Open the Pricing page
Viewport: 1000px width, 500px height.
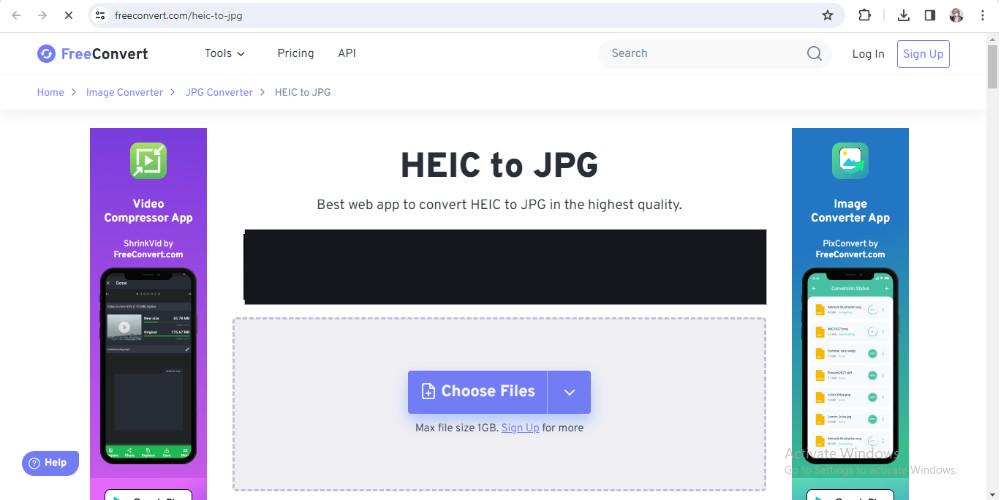pos(295,54)
